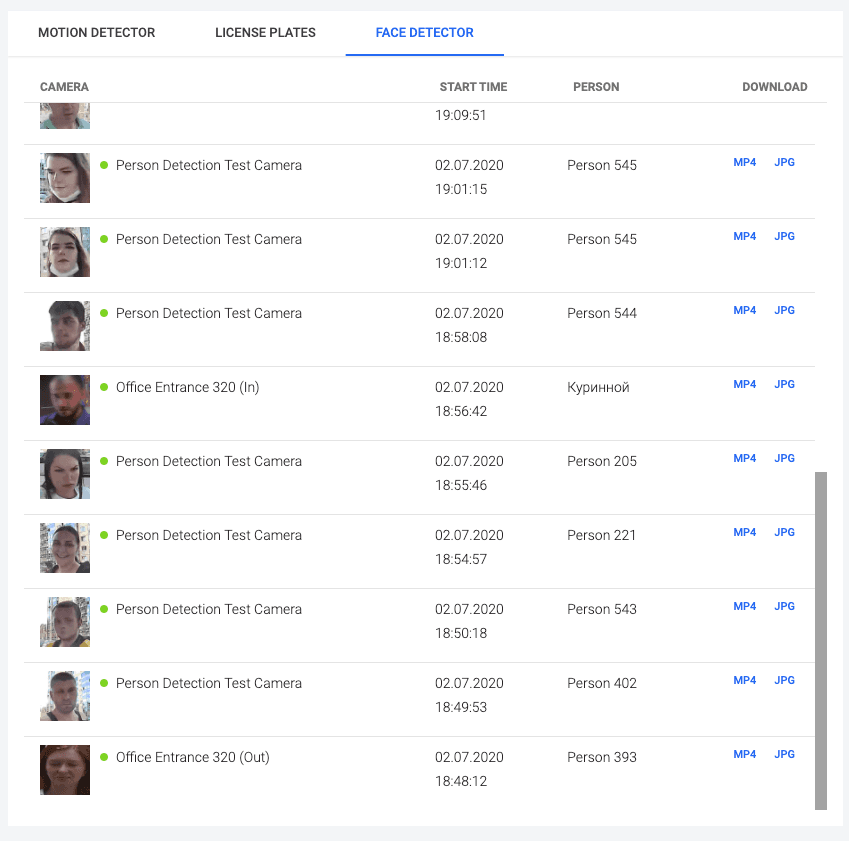Download MP4 for the Person 393 event

click(744, 754)
